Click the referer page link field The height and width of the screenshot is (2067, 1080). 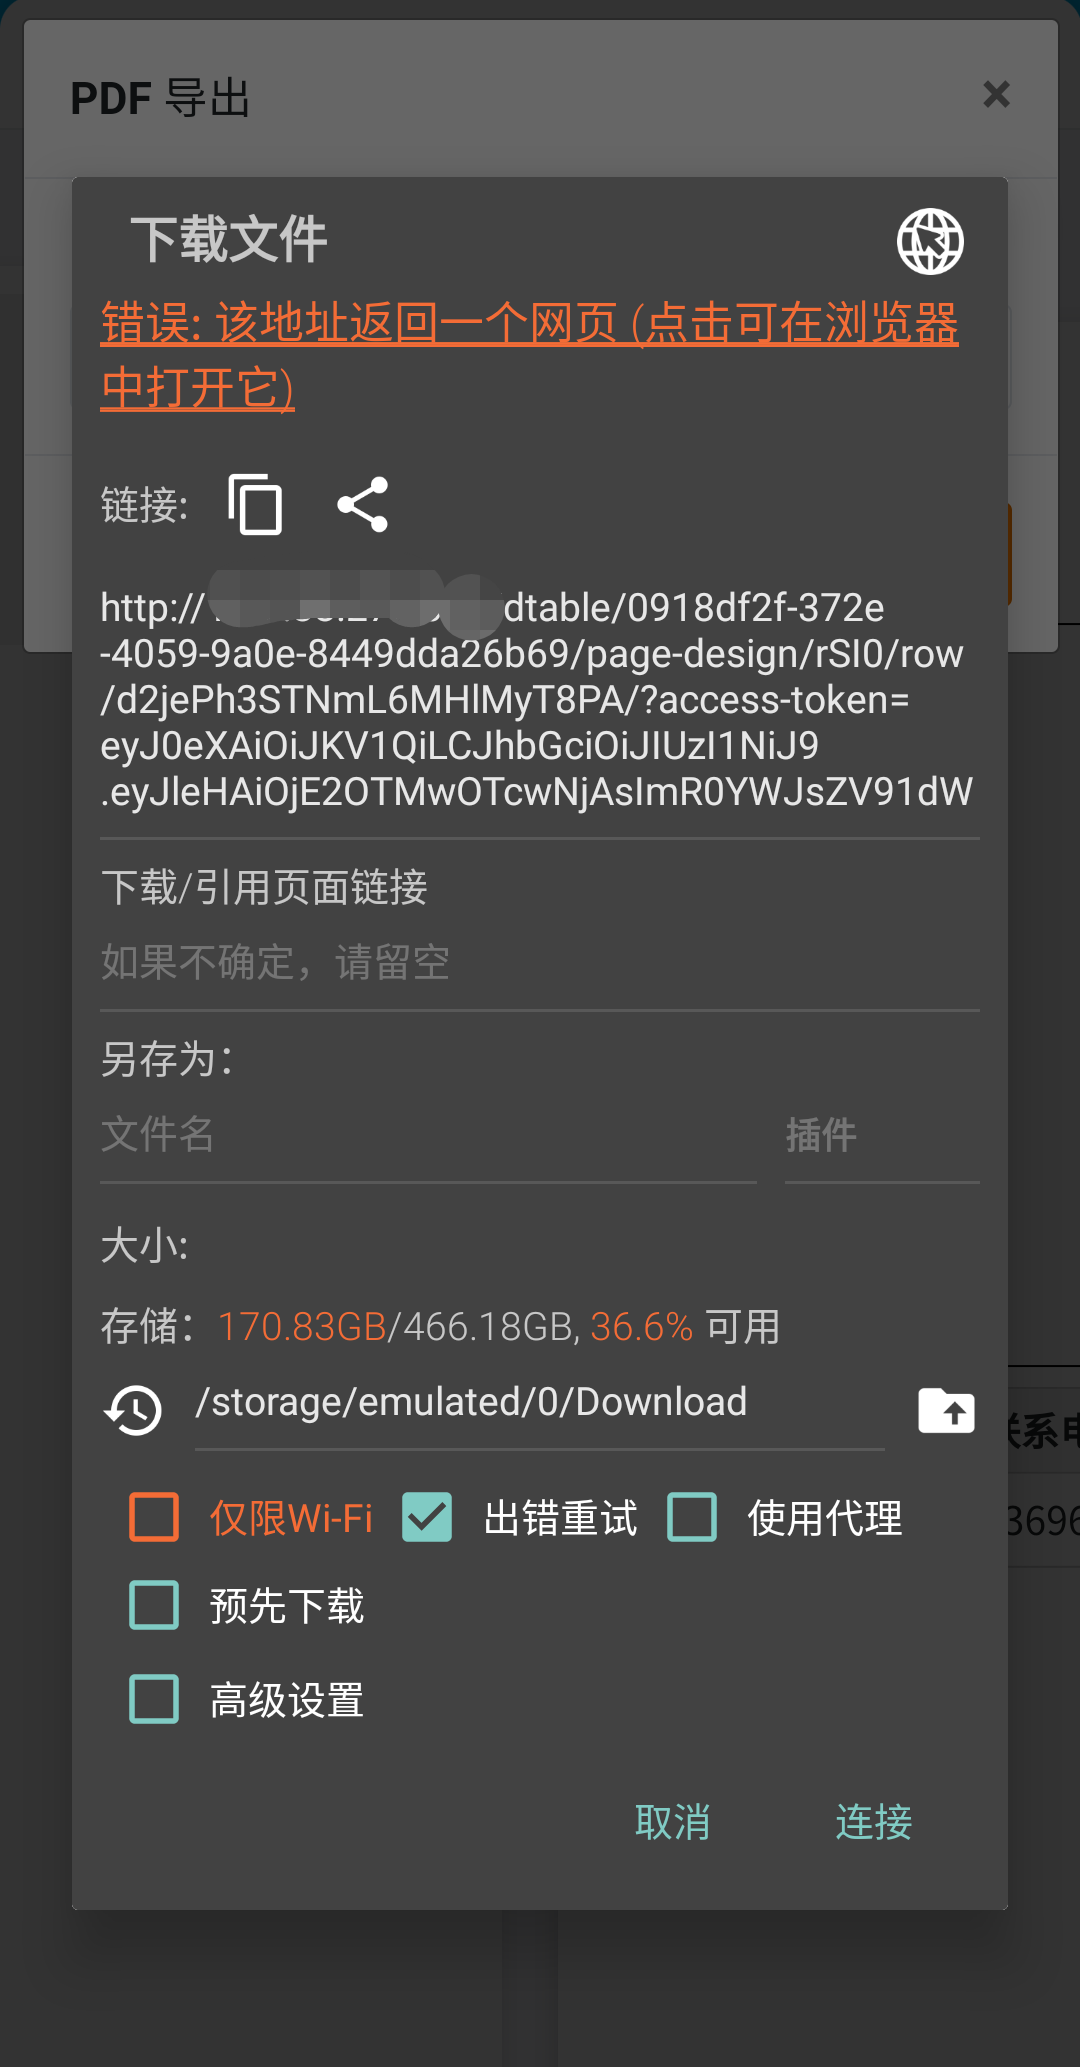[x=540, y=963]
